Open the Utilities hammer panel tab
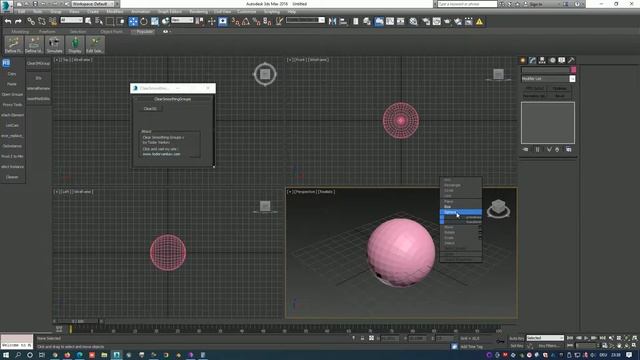Image resolution: width=640 pixels, height=360 pixels. coord(571,60)
